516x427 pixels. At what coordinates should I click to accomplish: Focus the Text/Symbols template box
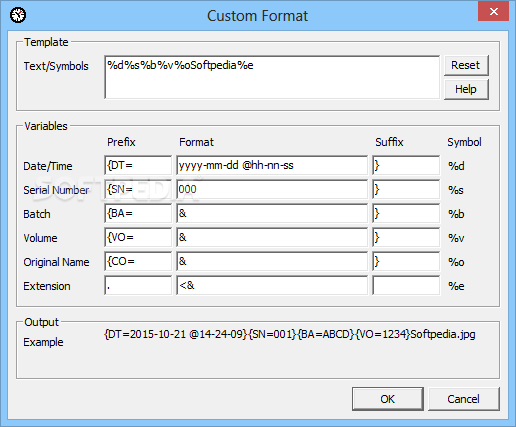[x=272, y=77]
